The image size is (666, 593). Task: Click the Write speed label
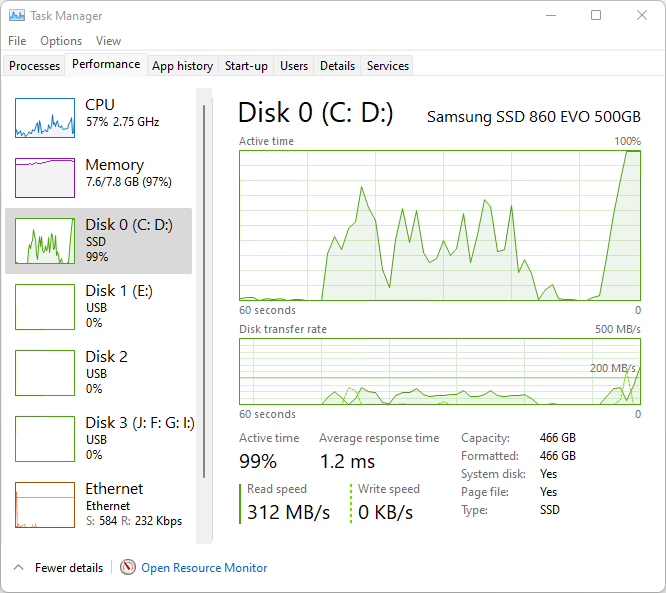(x=389, y=489)
